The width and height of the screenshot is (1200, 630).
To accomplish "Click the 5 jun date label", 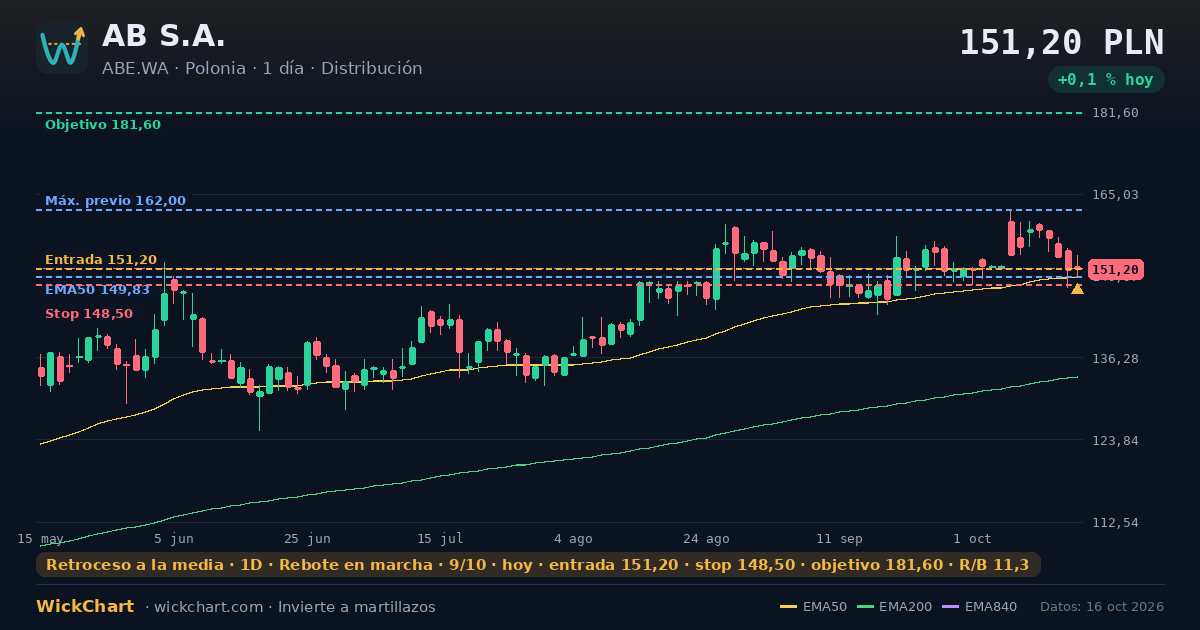I will (x=174, y=538).
